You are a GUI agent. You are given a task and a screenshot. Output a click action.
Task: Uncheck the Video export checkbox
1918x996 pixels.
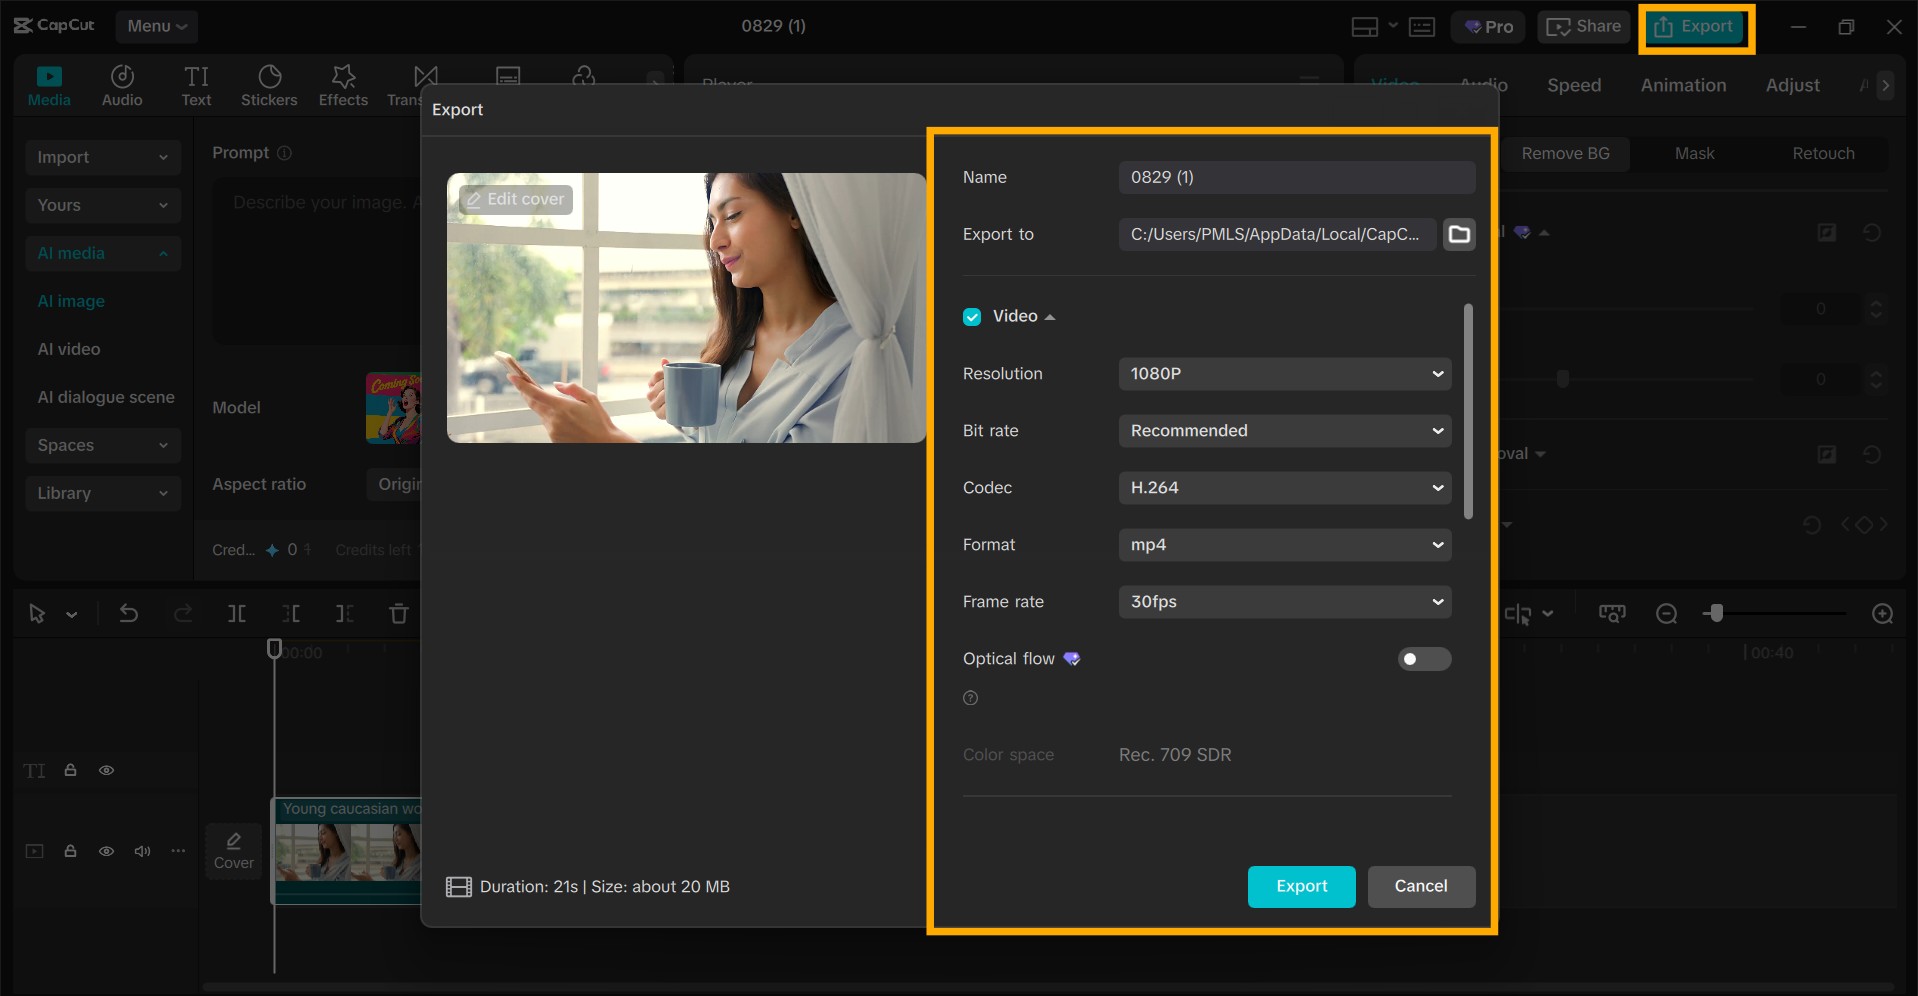tap(972, 316)
